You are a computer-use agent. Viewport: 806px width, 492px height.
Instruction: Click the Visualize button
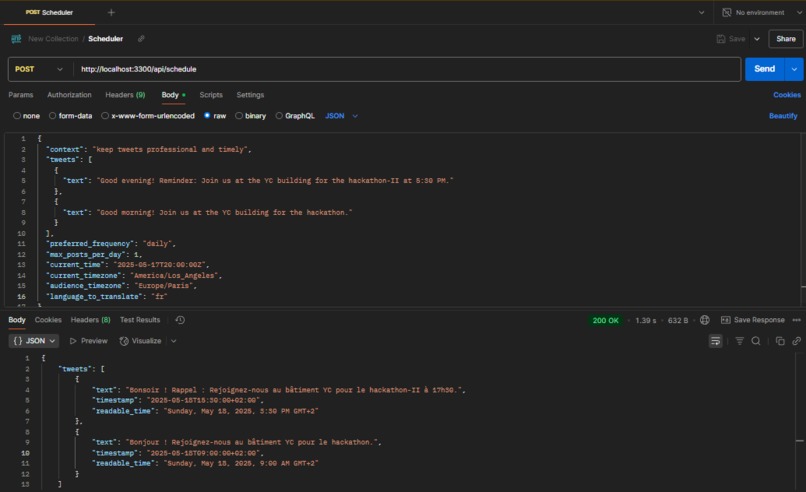140,341
